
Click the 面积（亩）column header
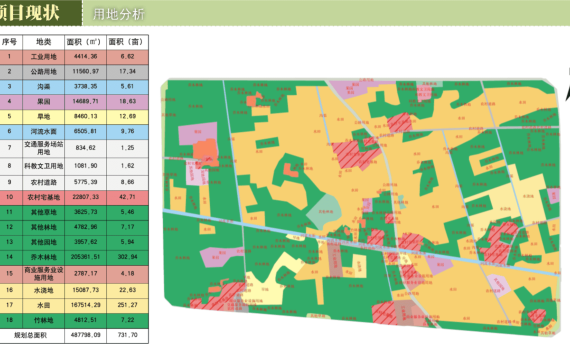128,42
